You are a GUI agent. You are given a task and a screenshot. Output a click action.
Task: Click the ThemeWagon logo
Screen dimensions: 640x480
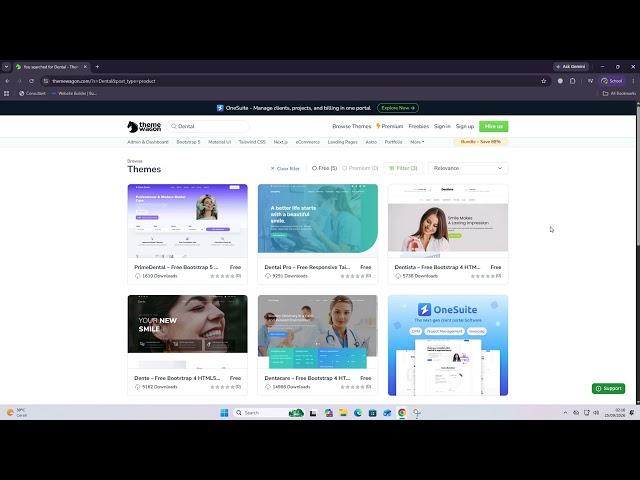pyautogui.click(x=144, y=127)
